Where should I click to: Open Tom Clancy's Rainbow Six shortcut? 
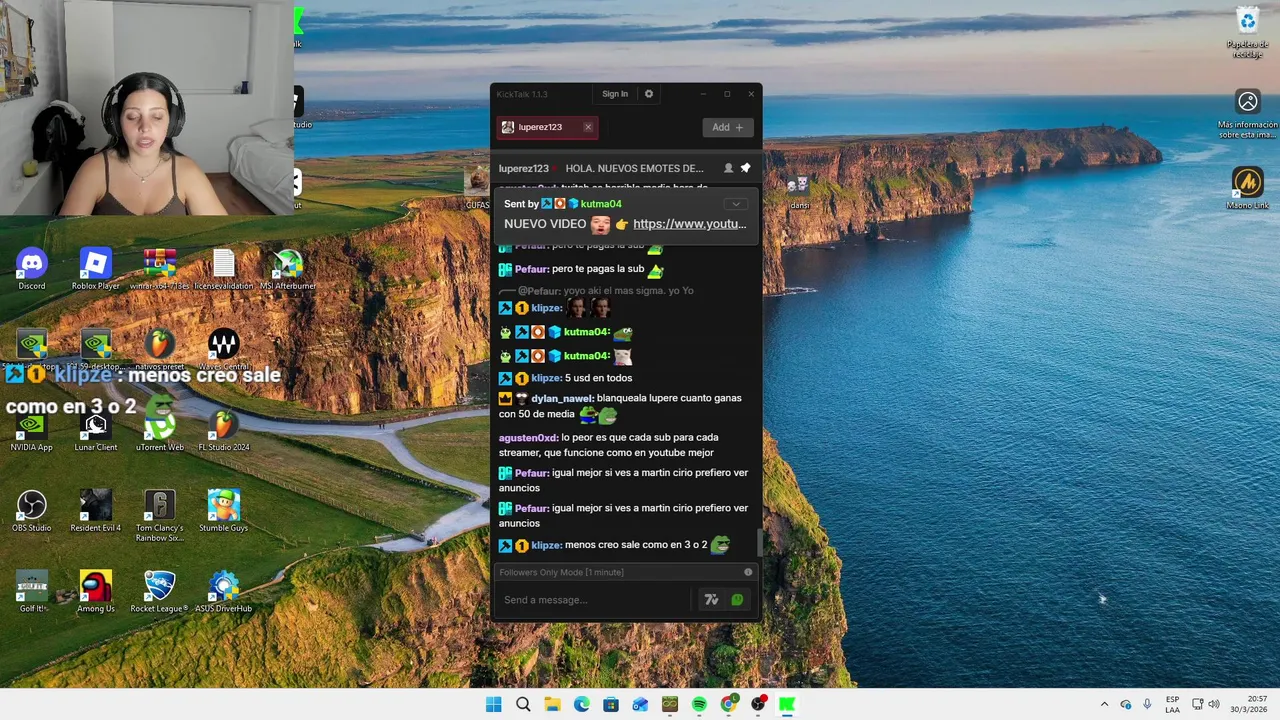(160, 515)
